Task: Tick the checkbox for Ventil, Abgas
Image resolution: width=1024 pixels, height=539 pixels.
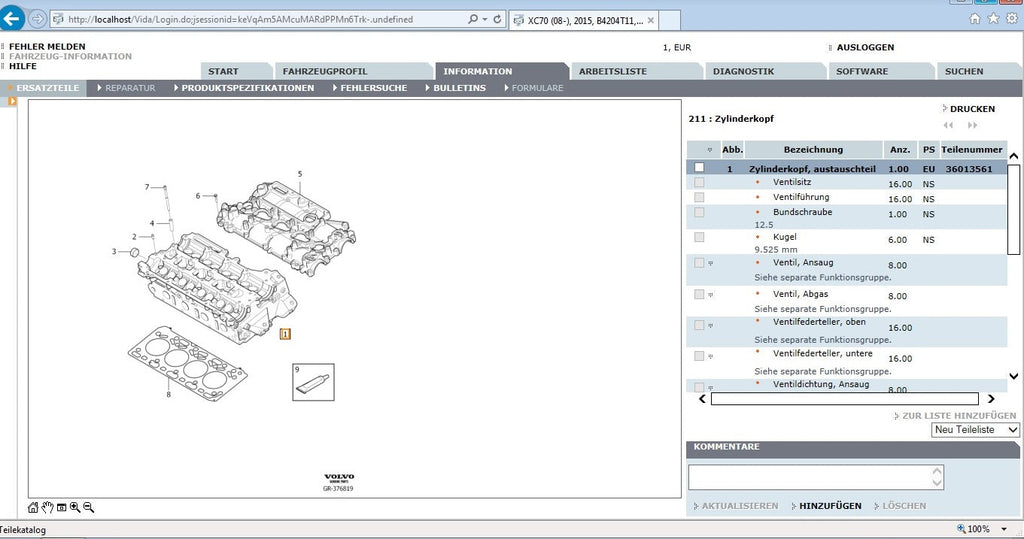Action: pos(699,294)
